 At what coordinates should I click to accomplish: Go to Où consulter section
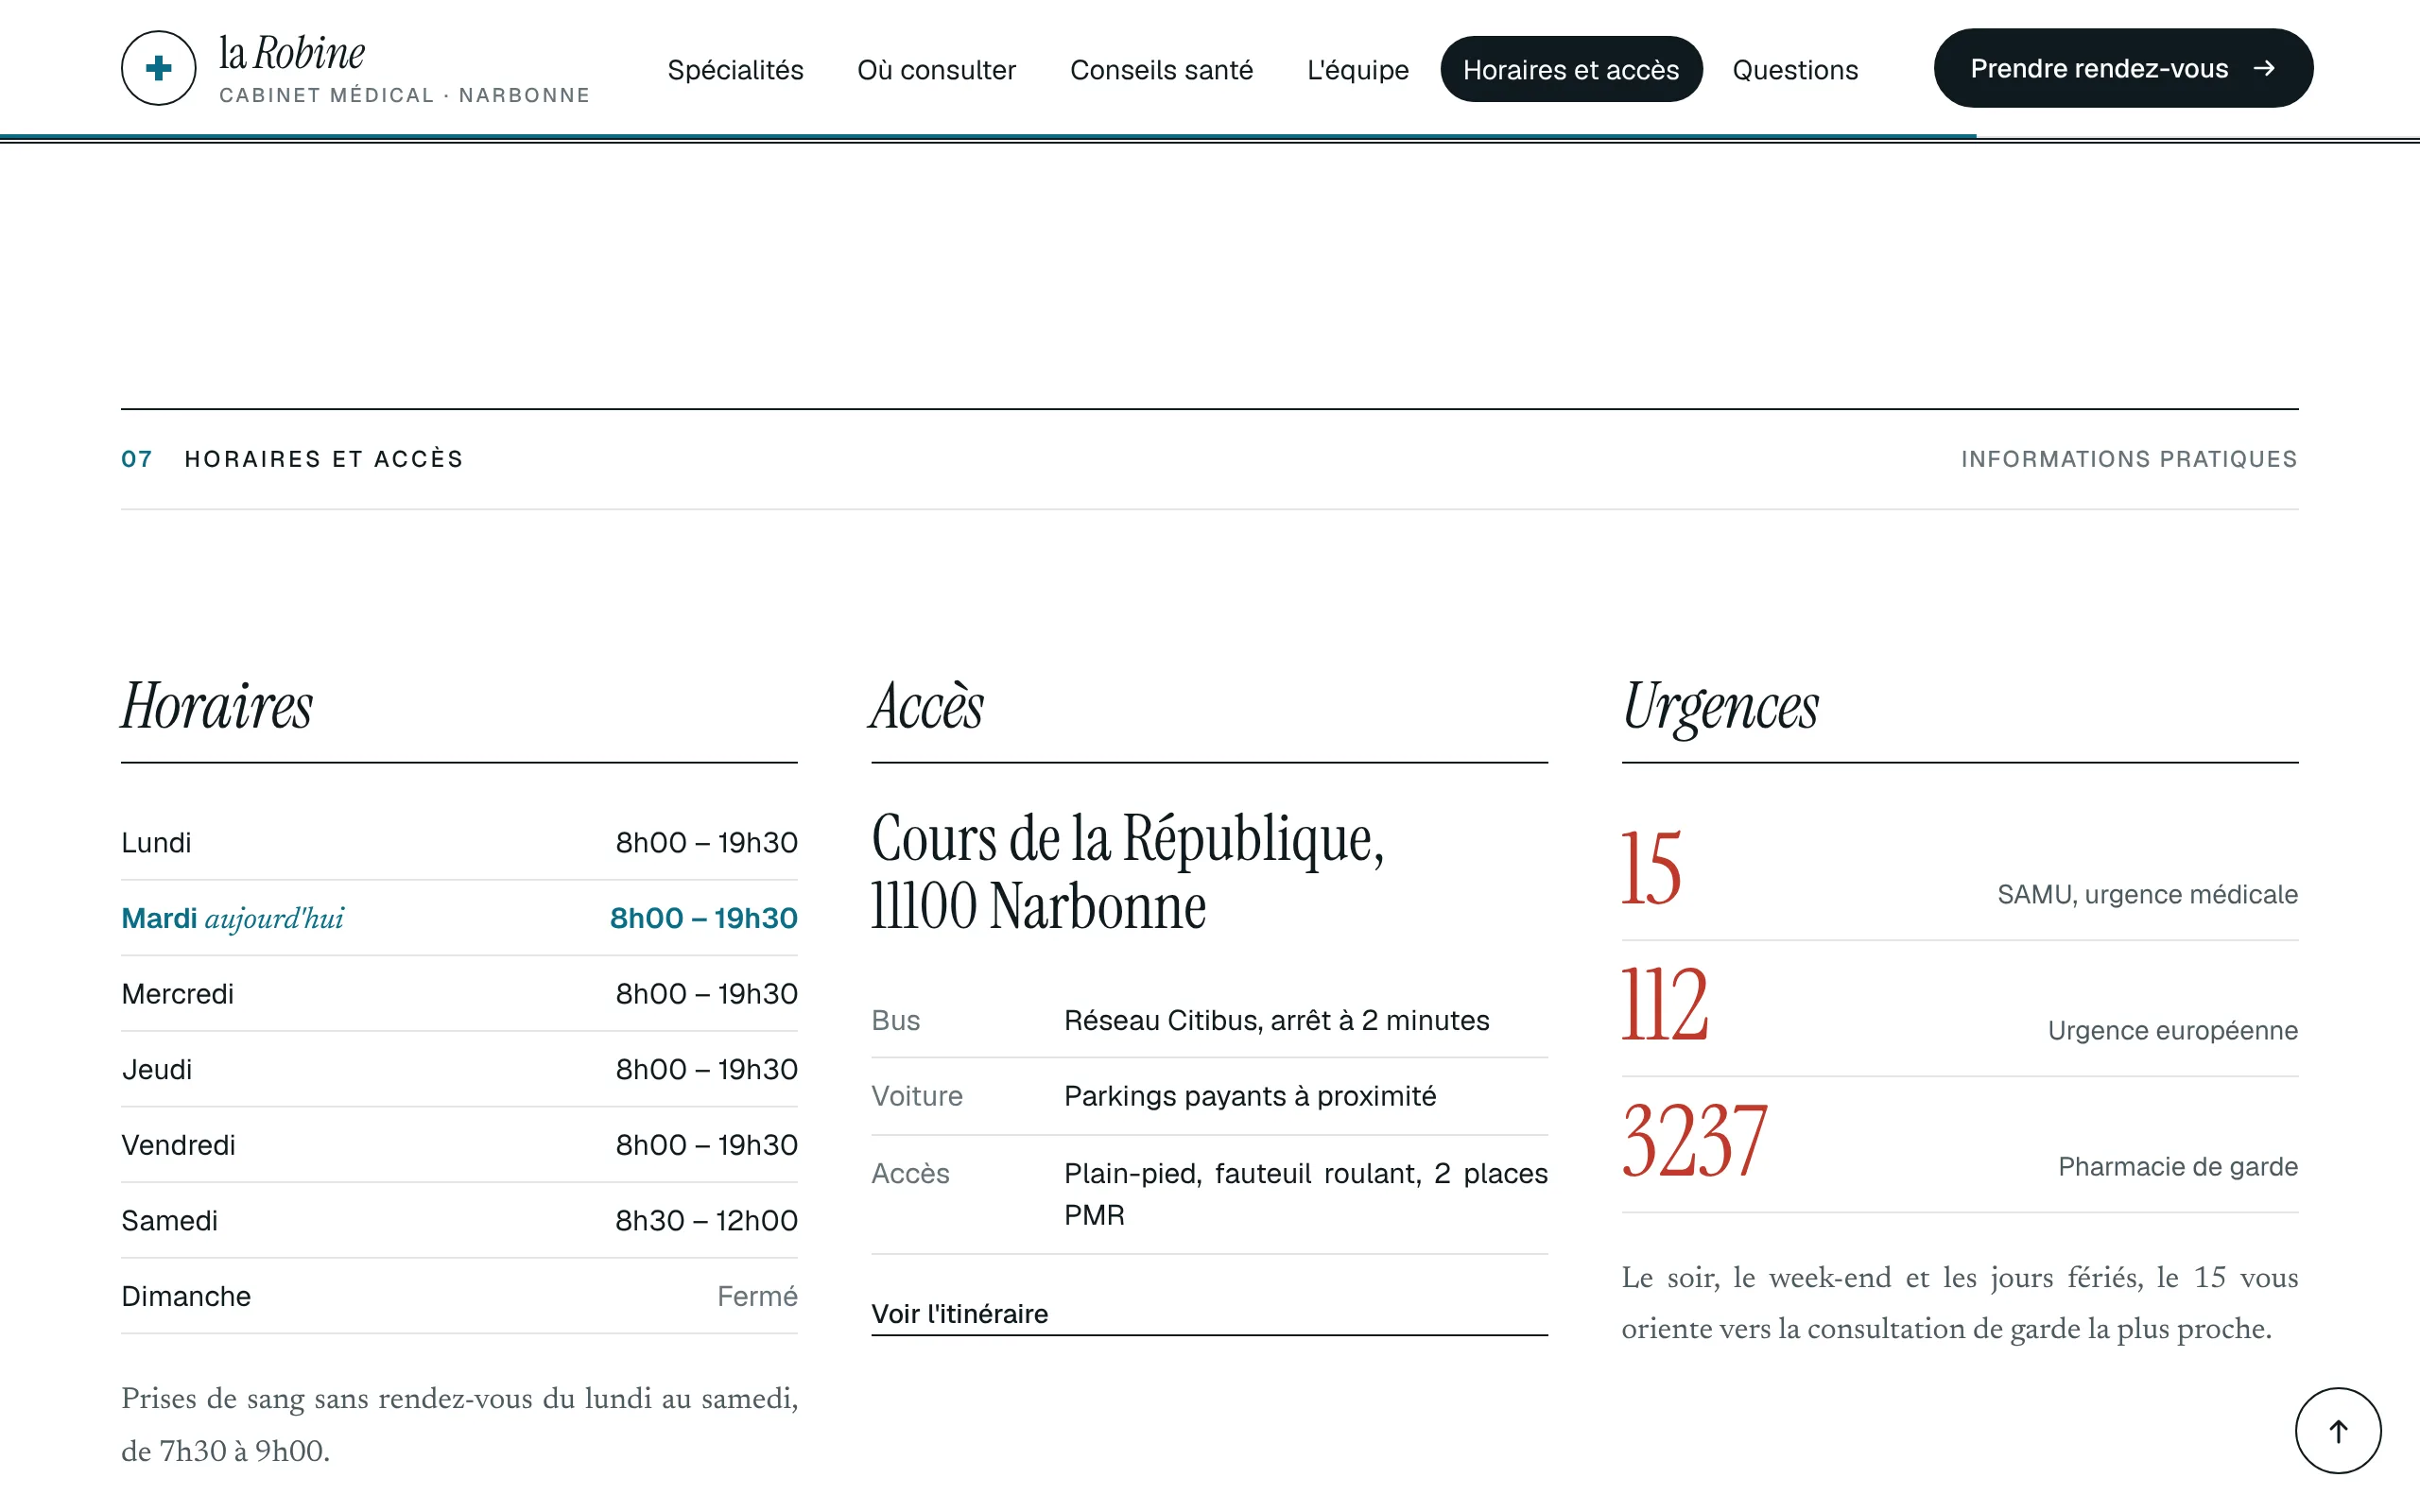(936, 69)
